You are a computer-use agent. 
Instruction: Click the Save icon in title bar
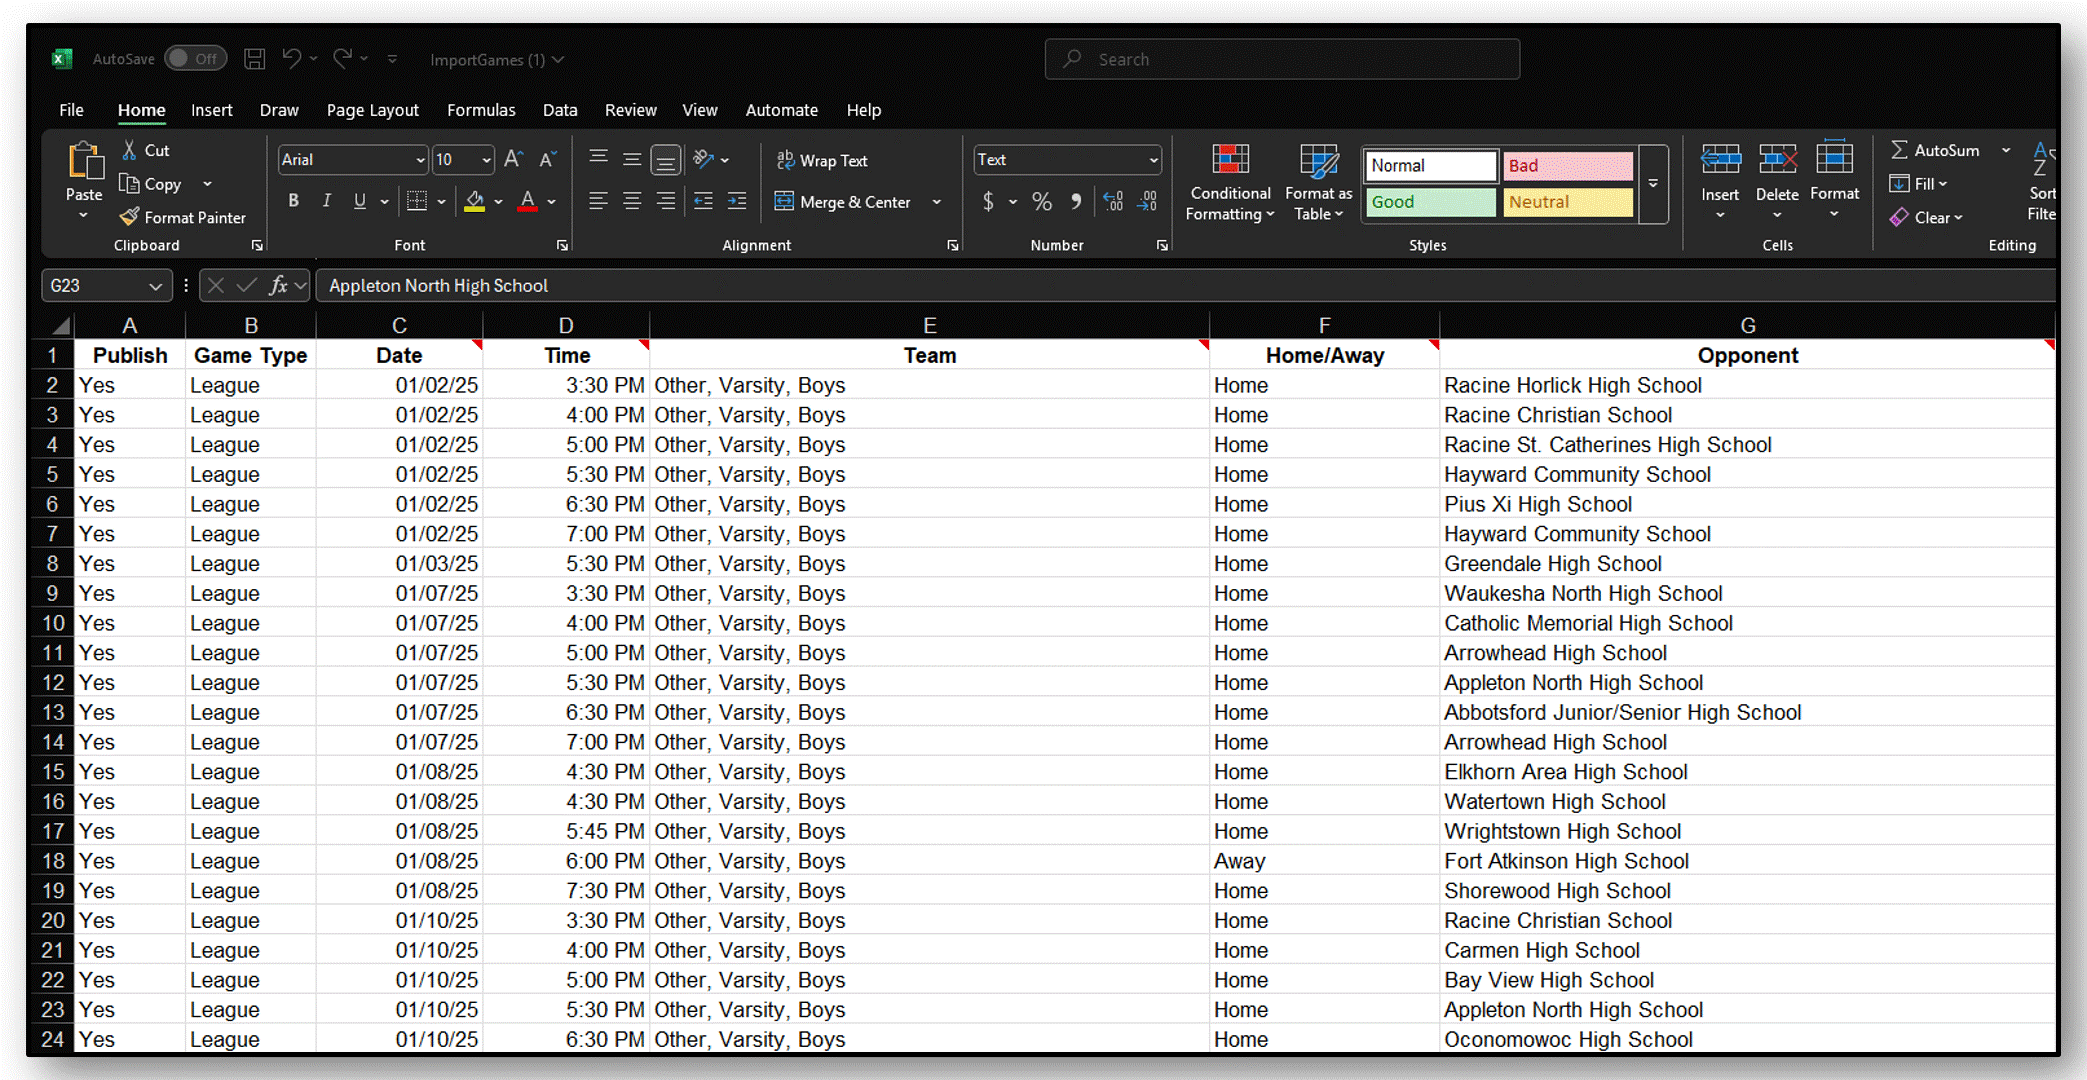pyautogui.click(x=255, y=59)
